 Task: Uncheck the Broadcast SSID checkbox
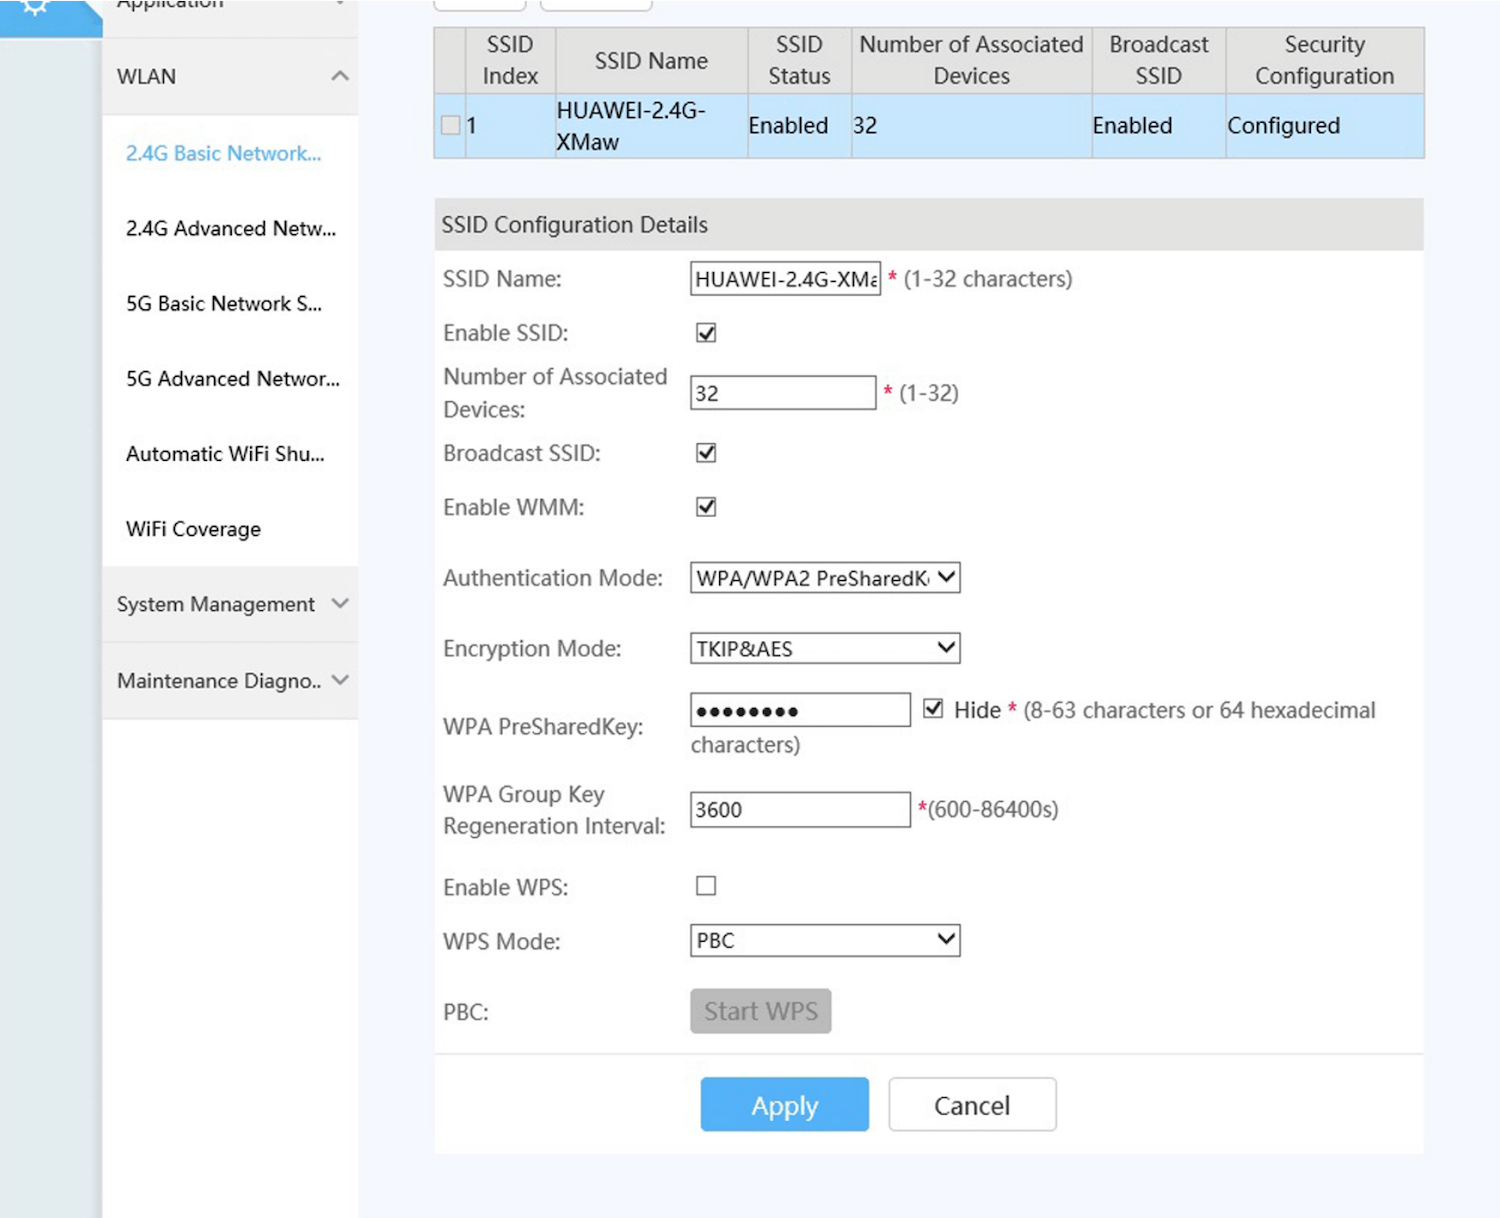[706, 453]
